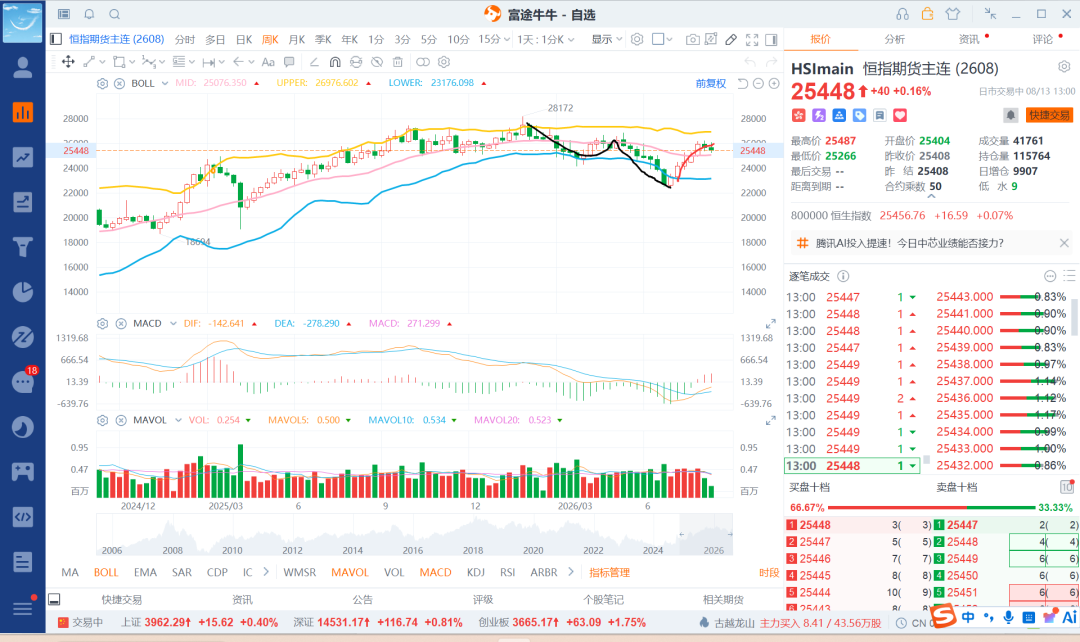This screenshot has height=642, width=1080.
Task: Delete drawings with trash icon
Action: pyautogui.click(x=397, y=62)
